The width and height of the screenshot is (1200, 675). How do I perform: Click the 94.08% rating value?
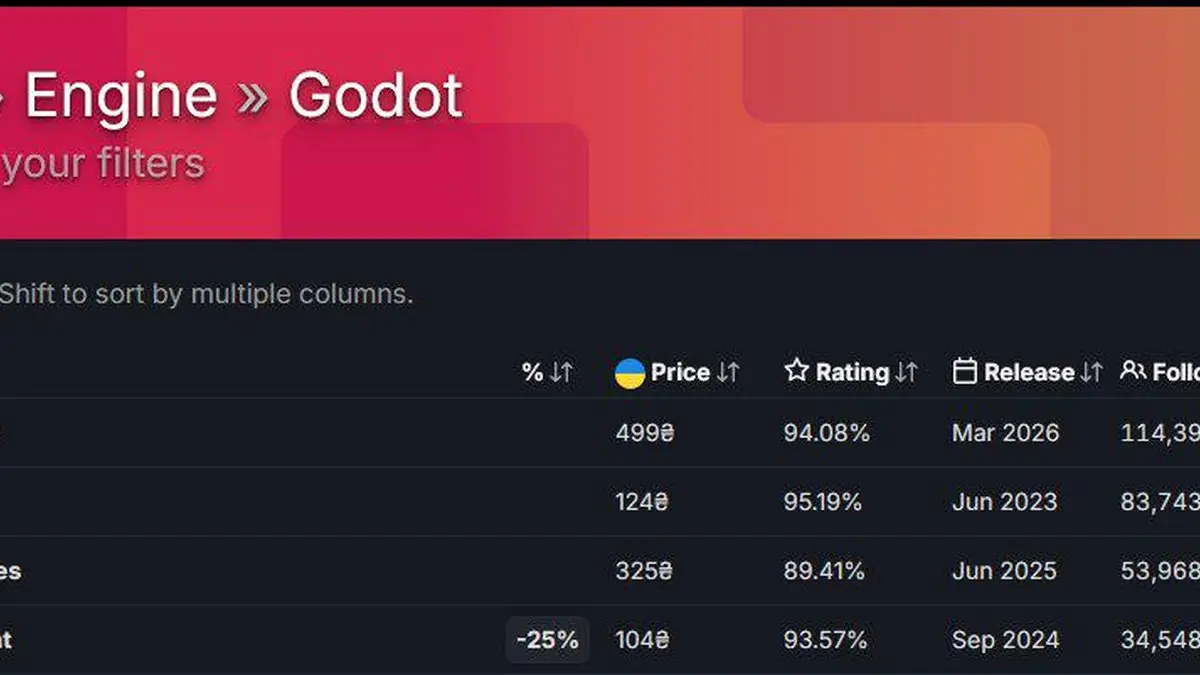[x=825, y=432]
